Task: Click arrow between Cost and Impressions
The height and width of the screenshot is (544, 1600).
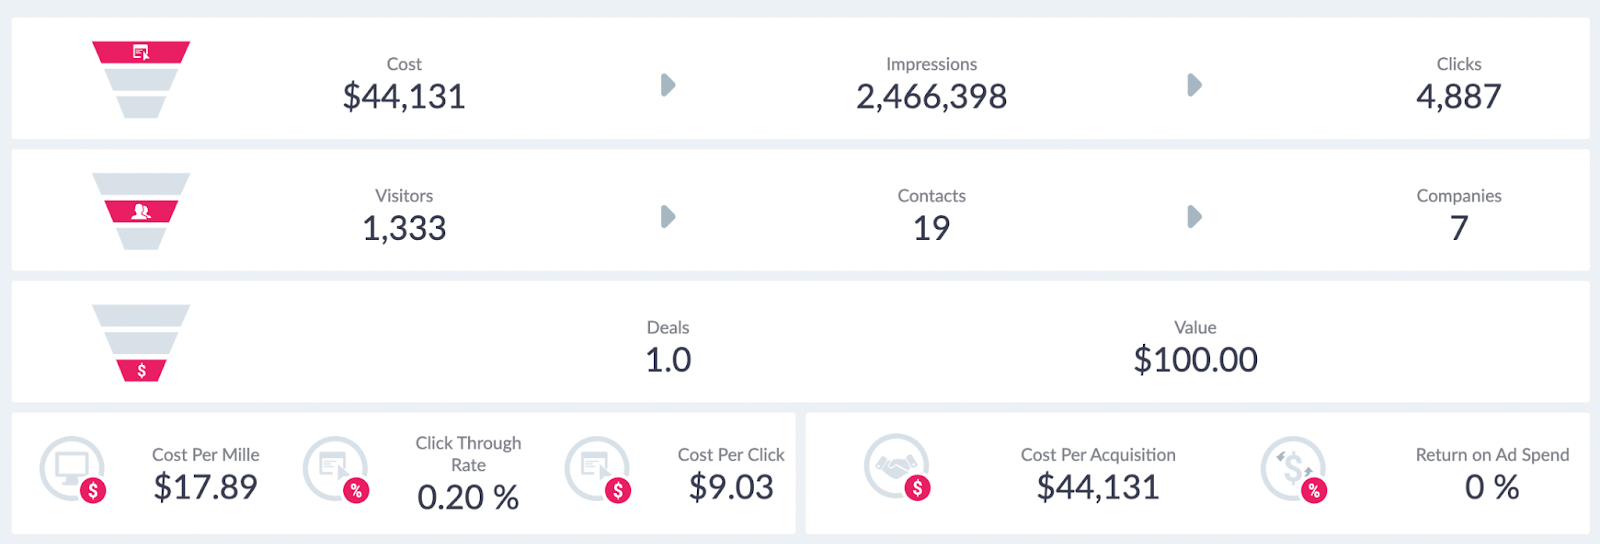Action: [668, 85]
